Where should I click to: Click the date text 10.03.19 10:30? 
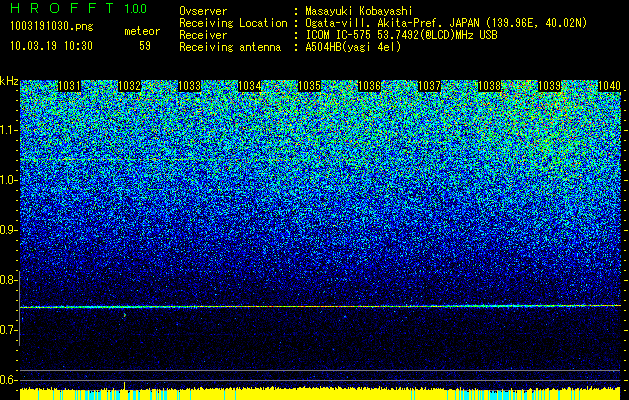tap(51, 46)
